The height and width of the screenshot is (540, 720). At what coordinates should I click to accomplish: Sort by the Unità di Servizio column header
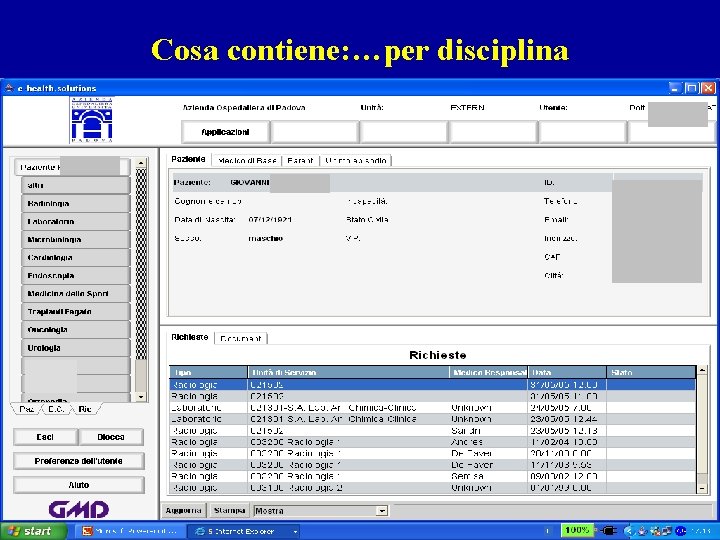(349, 372)
